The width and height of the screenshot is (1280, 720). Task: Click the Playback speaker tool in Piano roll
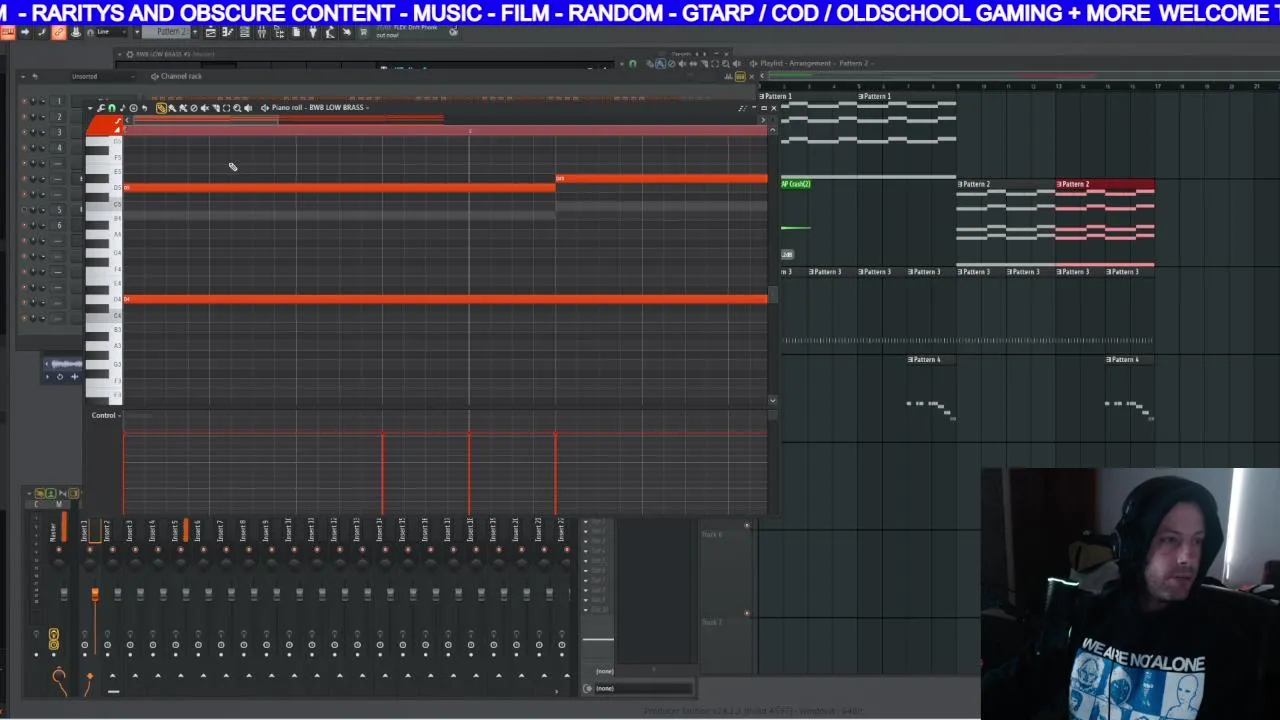(248, 108)
